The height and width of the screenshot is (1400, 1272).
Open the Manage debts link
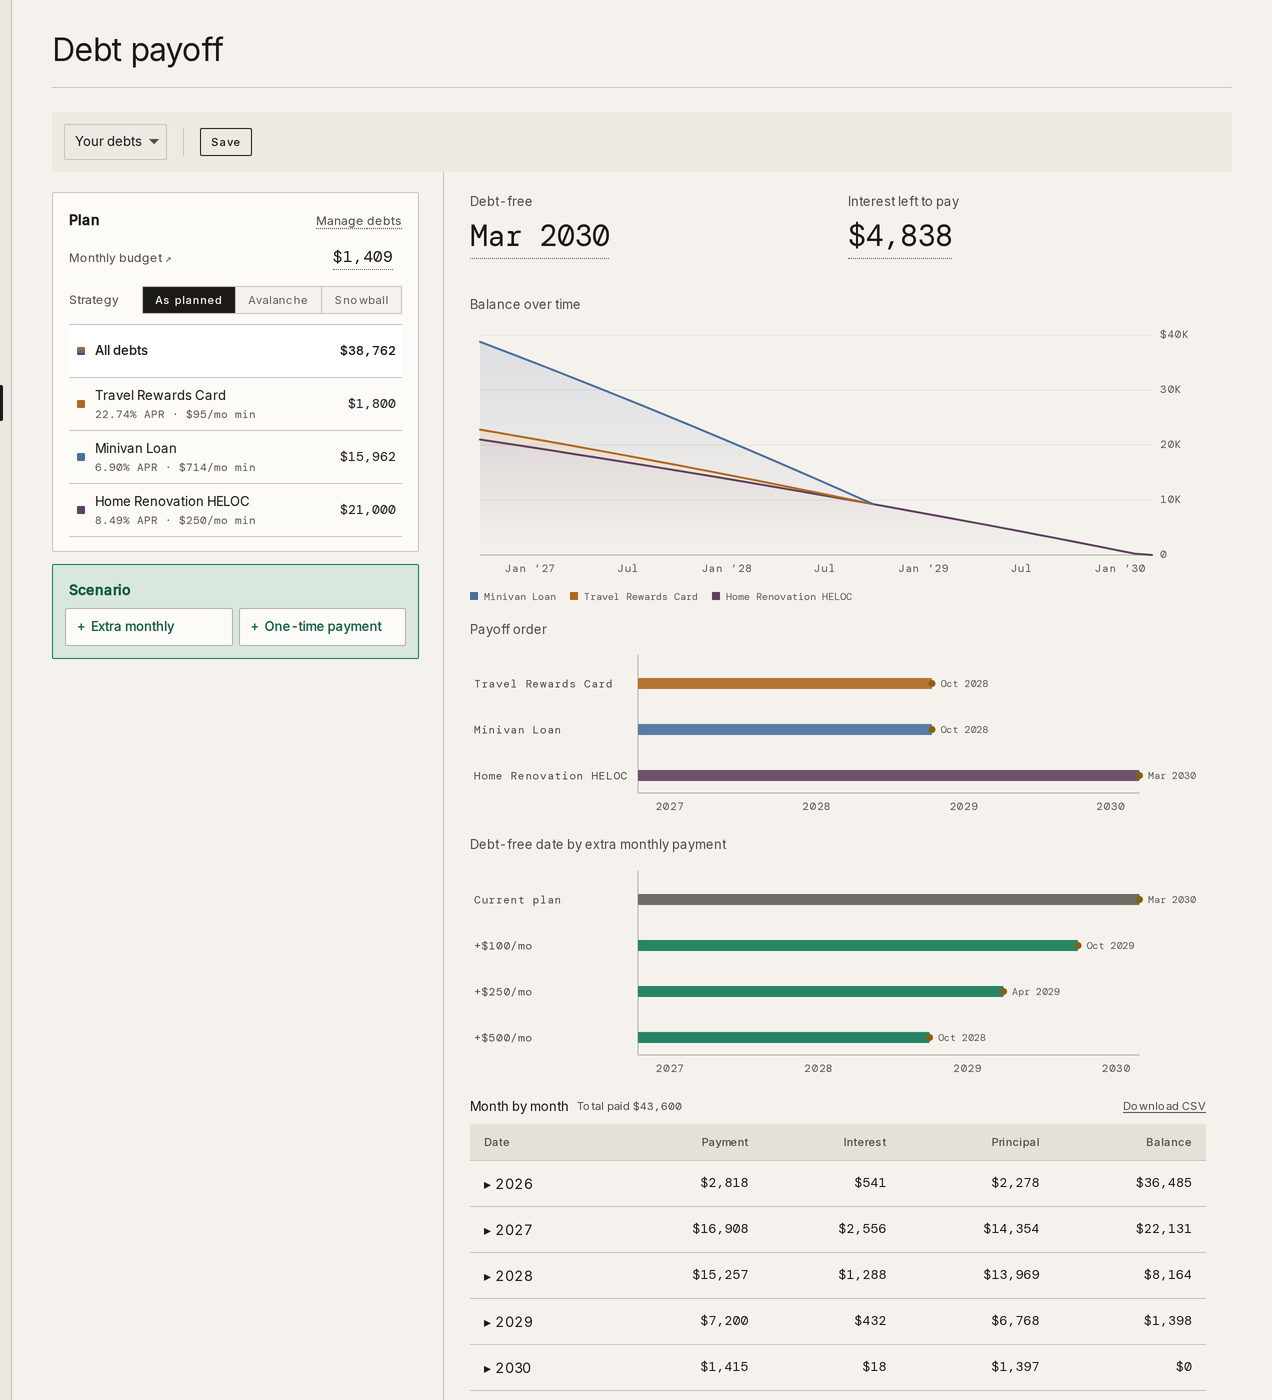pyautogui.click(x=358, y=221)
